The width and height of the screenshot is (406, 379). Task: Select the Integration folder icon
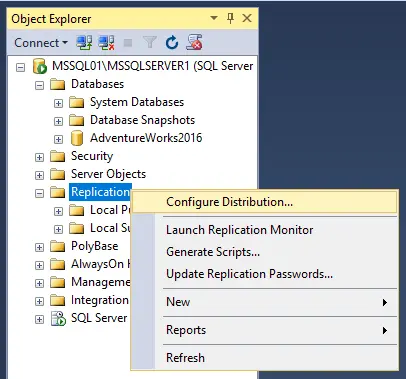(x=57, y=300)
